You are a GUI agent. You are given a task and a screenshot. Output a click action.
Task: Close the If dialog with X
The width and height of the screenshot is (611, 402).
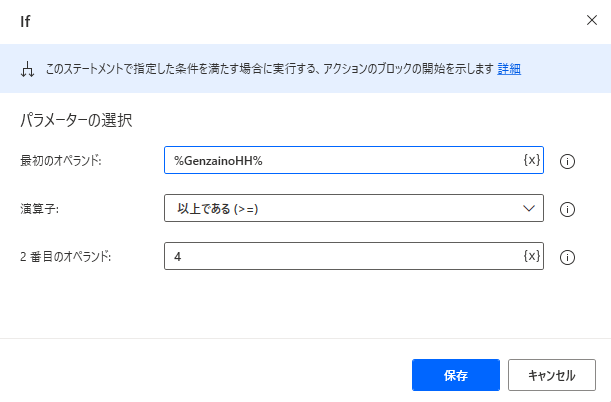pos(588,20)
